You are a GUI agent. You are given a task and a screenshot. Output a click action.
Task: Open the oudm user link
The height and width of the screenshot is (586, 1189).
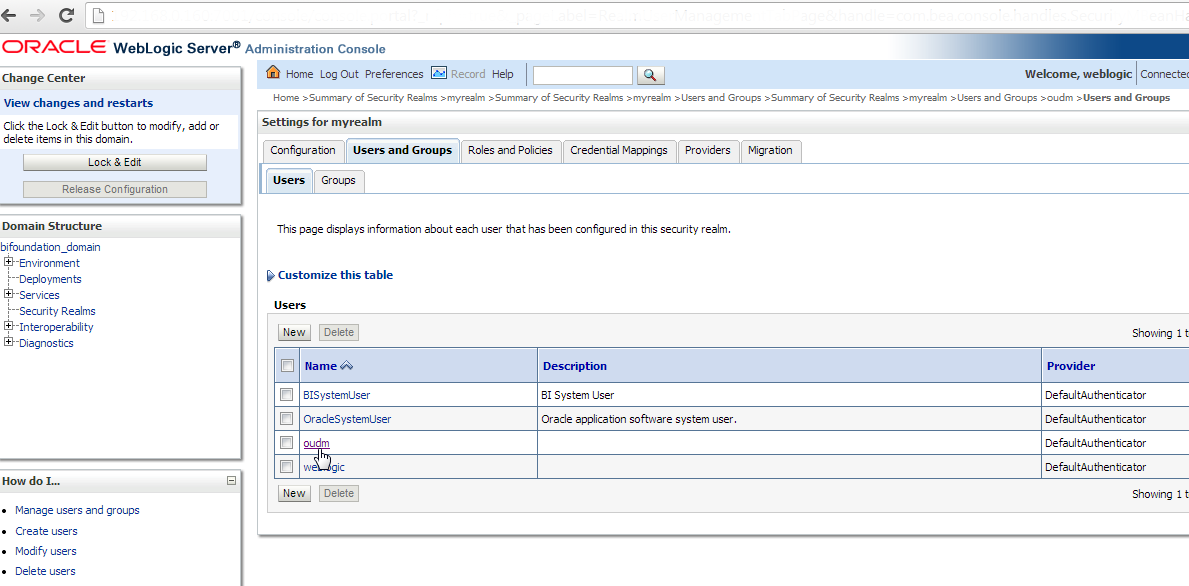(316, 443)
